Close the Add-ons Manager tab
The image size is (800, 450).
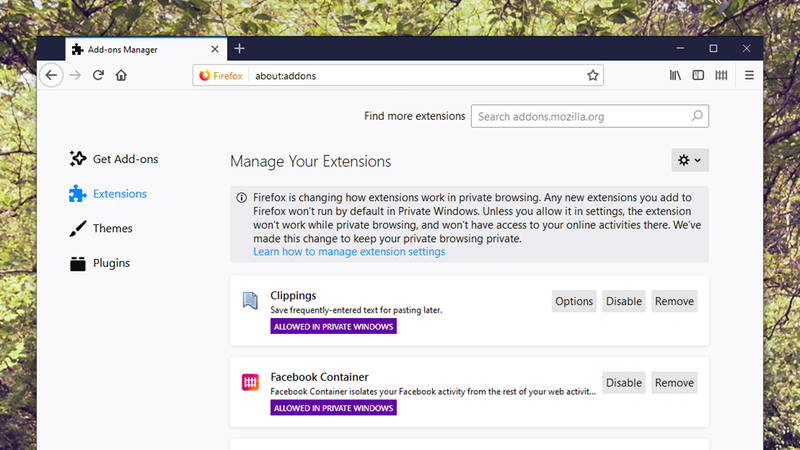pos(215,49)
